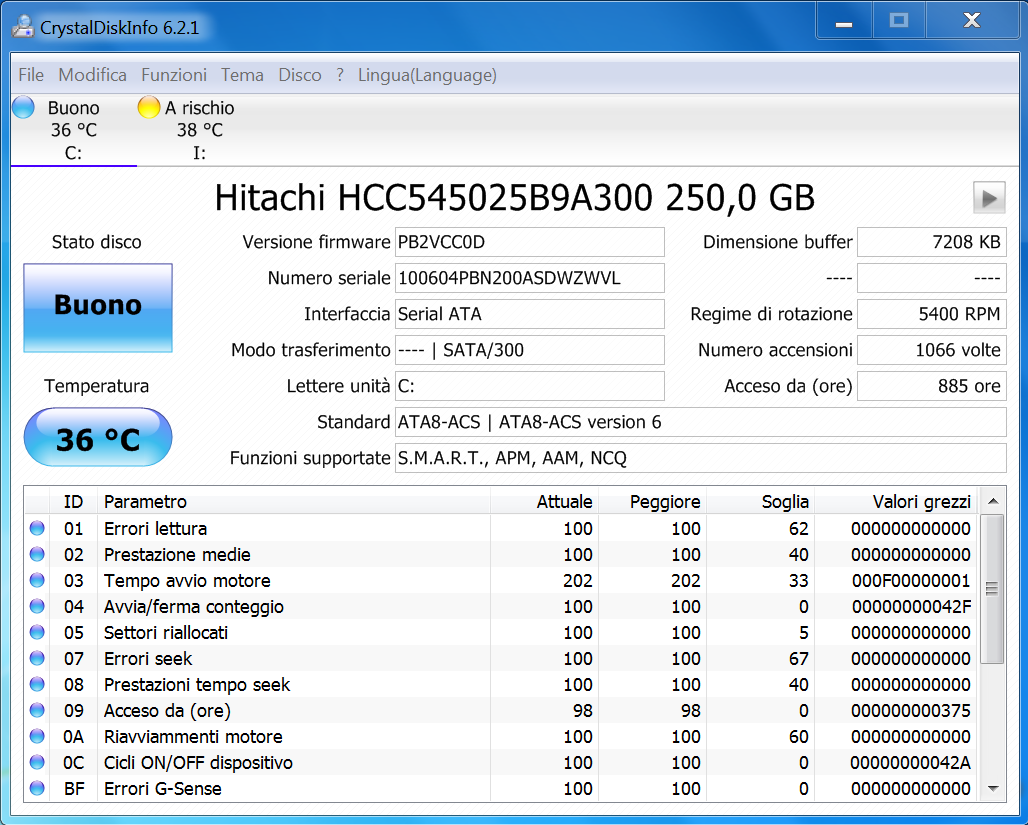The width and height of the screenshot is (1028, 825).
Task: Switch to drive I: disk tab
Action: 199,130
